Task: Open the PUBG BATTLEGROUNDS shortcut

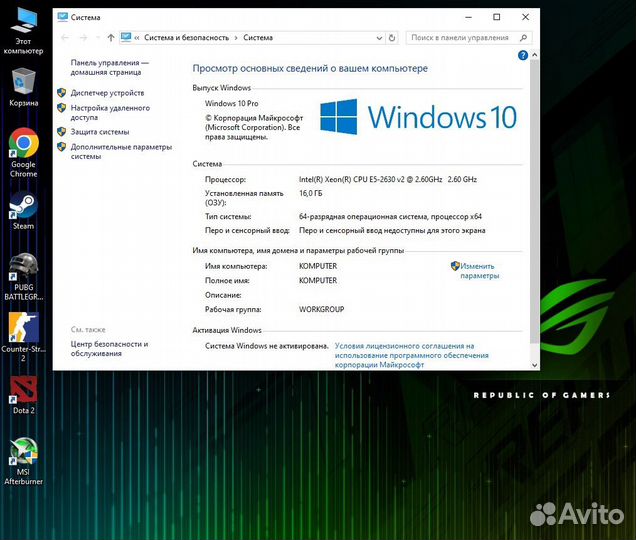Action: pyautogui.click(x=24, y=277)
